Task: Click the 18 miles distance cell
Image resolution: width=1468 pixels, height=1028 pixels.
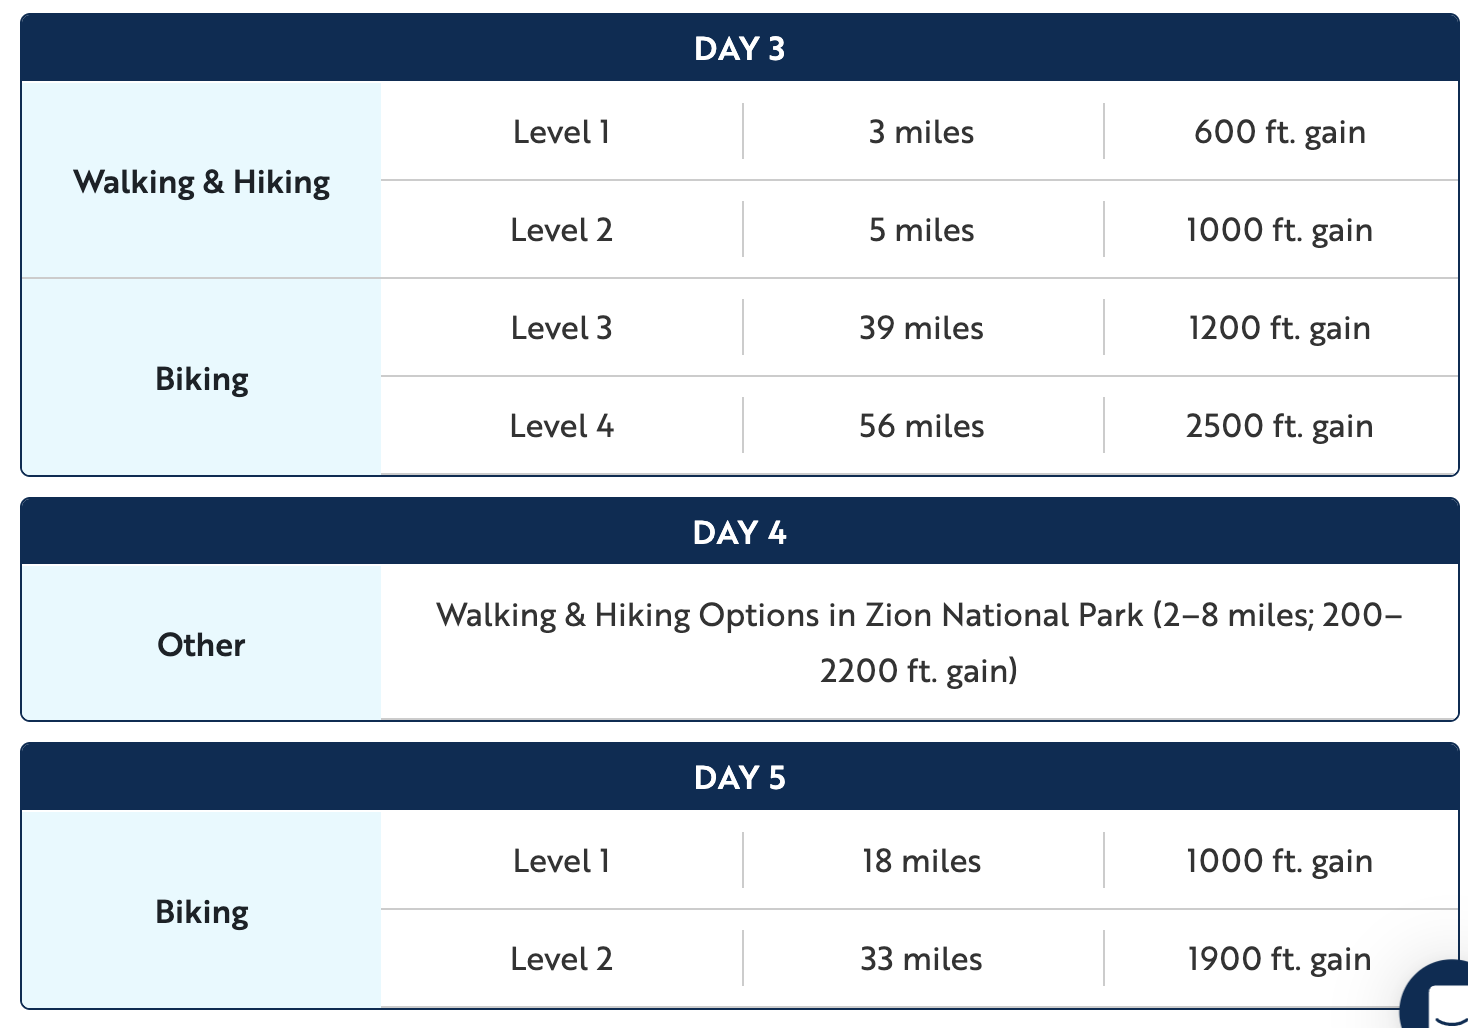Action: pos(921,861)
